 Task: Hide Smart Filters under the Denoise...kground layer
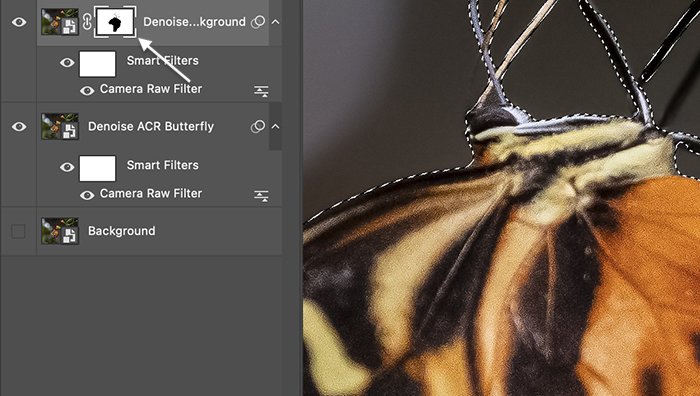pyautogui.click(x=67, y=63)
